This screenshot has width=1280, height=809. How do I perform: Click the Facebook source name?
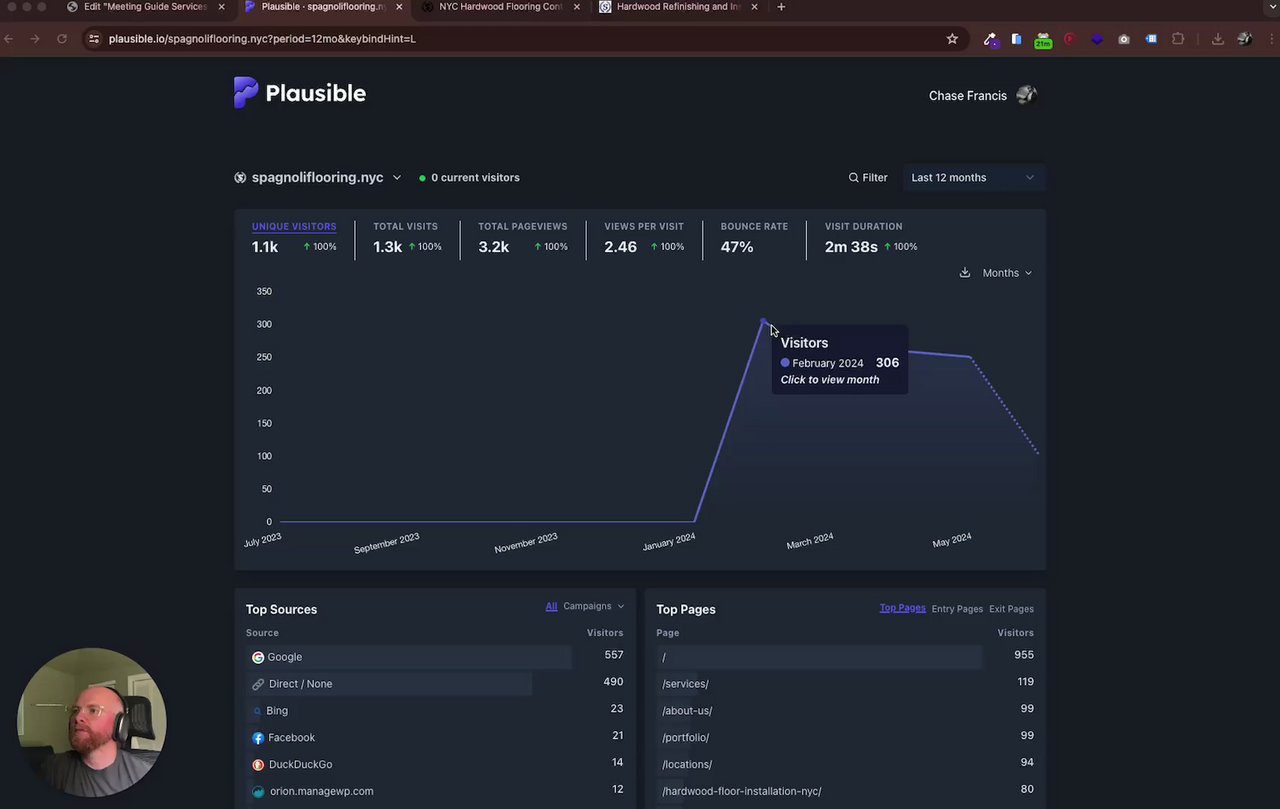(x=291, y=738)
